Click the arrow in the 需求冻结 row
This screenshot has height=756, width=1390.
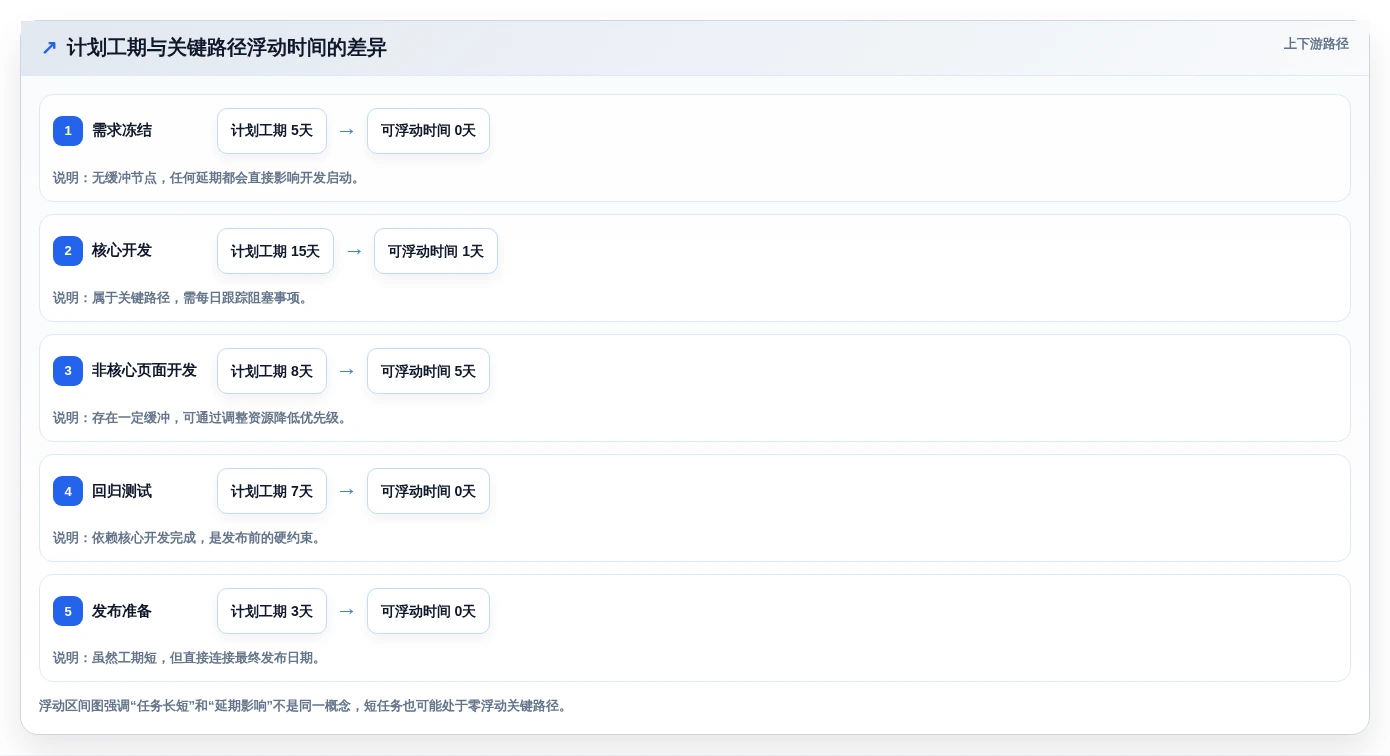pos(347,131)
